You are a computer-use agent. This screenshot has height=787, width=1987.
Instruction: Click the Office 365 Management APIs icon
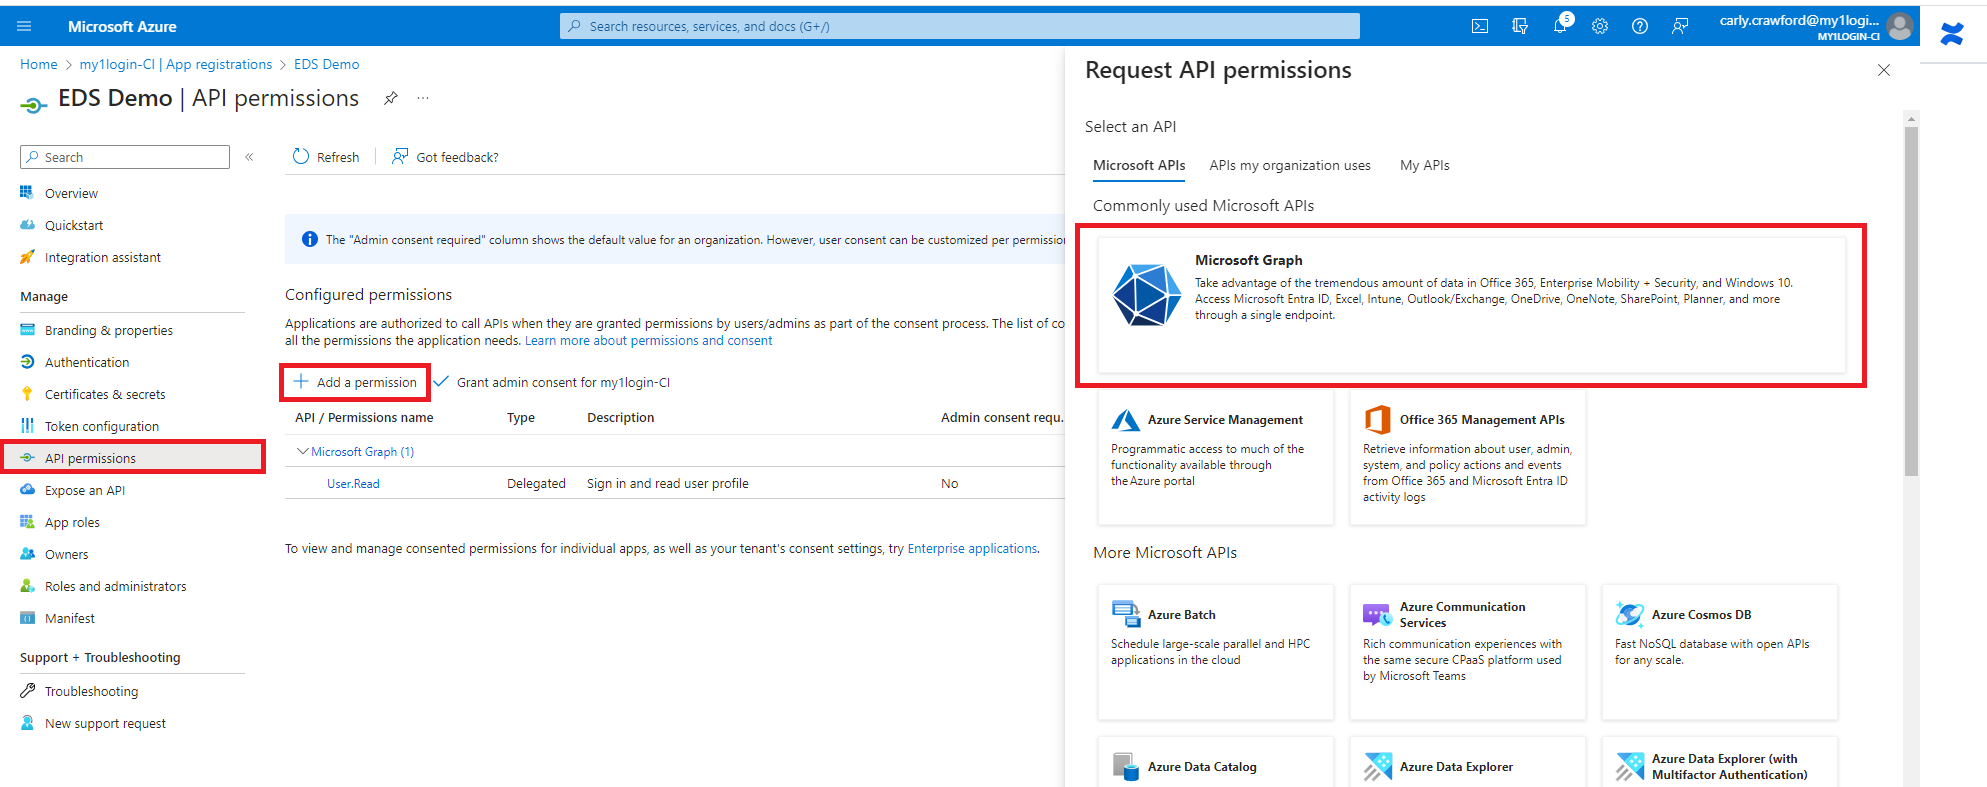[1378, 420]
